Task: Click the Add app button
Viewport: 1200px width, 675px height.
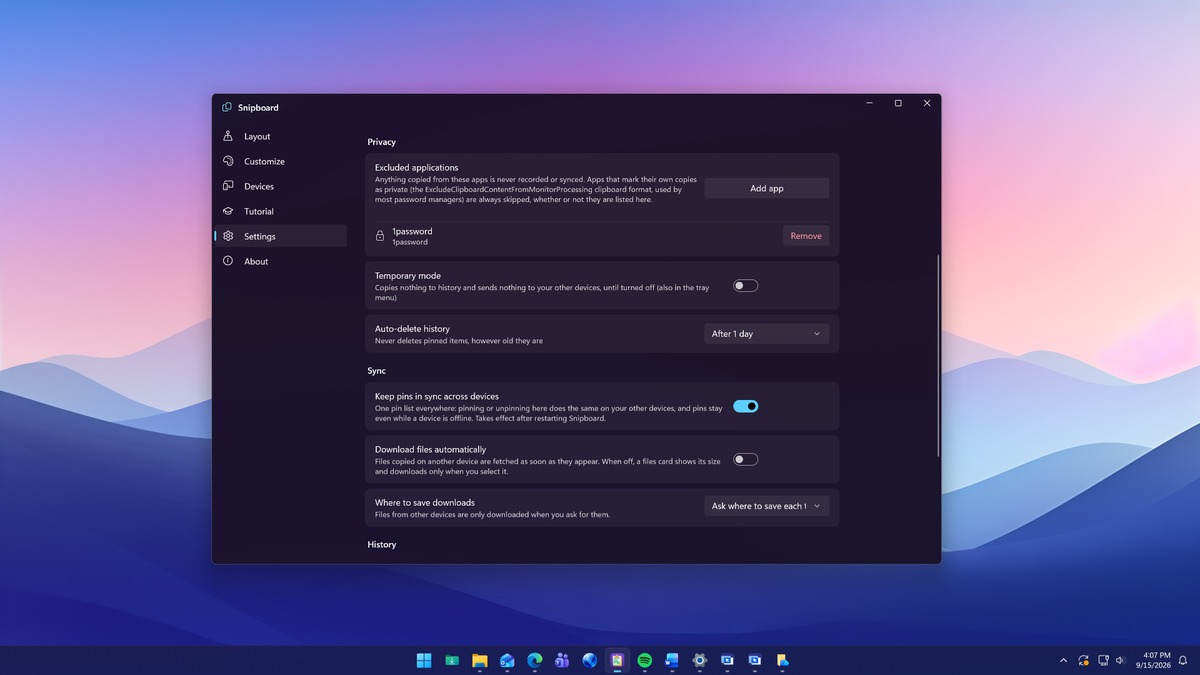Action: (767, 188)
